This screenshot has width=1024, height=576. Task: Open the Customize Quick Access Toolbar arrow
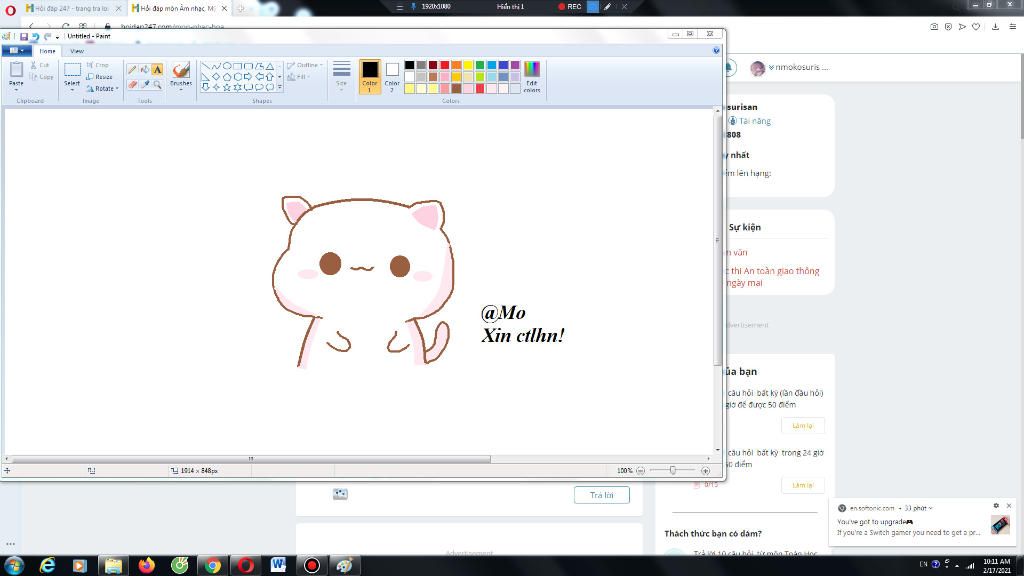[57, 37]
